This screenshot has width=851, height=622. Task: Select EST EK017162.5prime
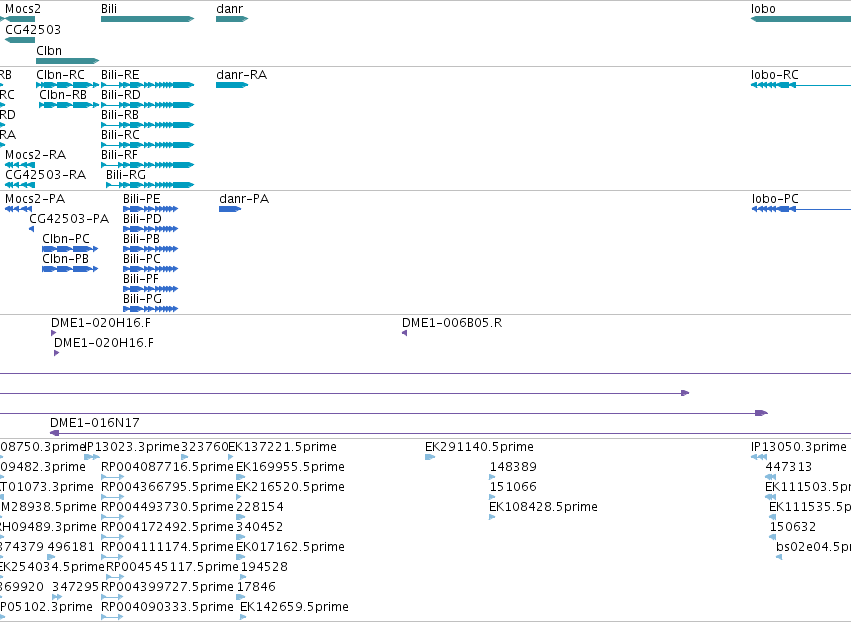pyautogui.click(x=240, y=557)
